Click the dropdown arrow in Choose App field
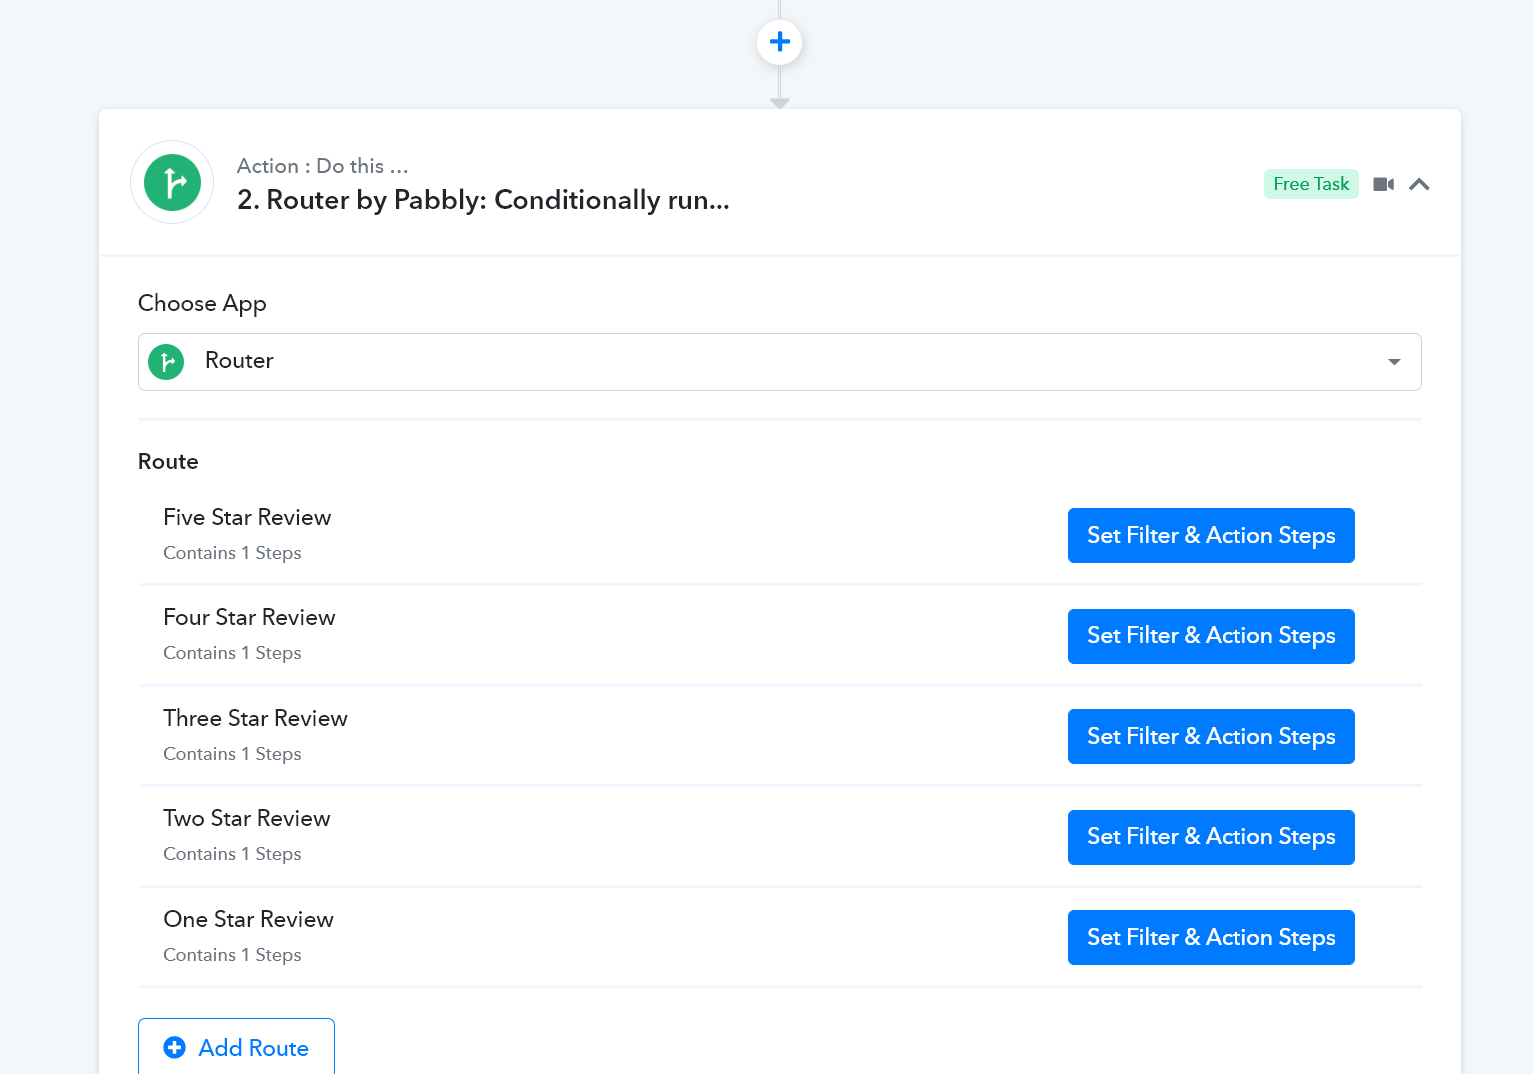This screenshot has width=1533, height=1074. (1394, 362)
